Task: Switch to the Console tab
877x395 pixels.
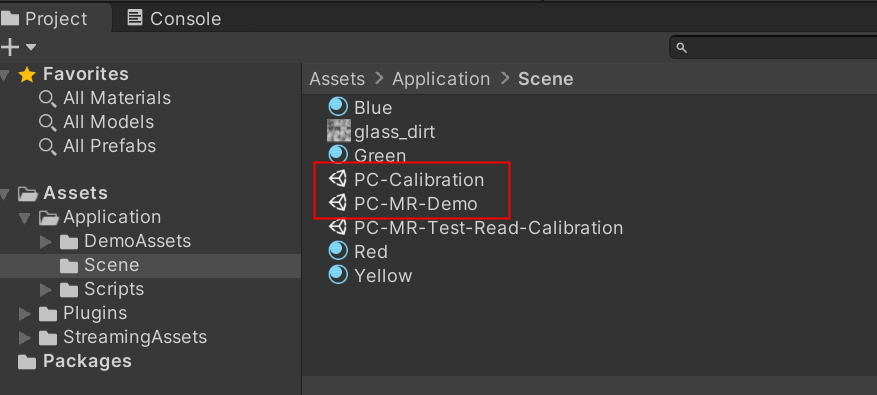Action: 174,18
